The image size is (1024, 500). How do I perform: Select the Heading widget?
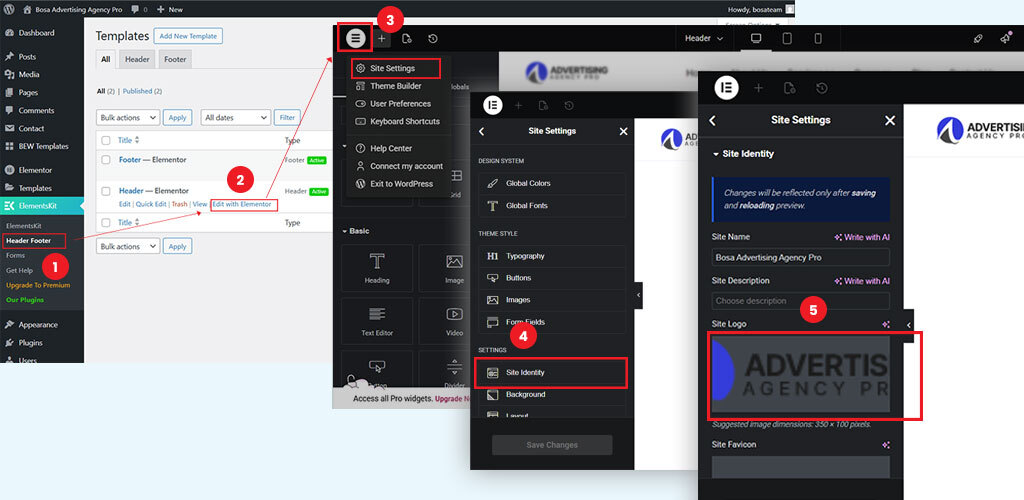(x=377, y=268)
